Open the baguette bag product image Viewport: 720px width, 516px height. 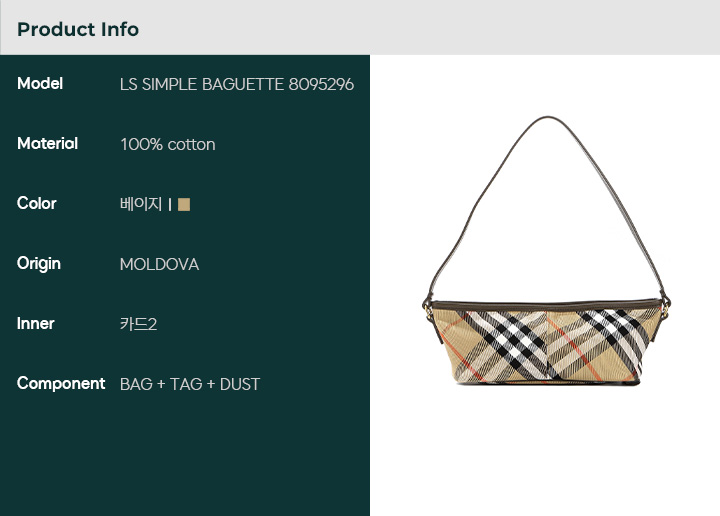point(546,251)
